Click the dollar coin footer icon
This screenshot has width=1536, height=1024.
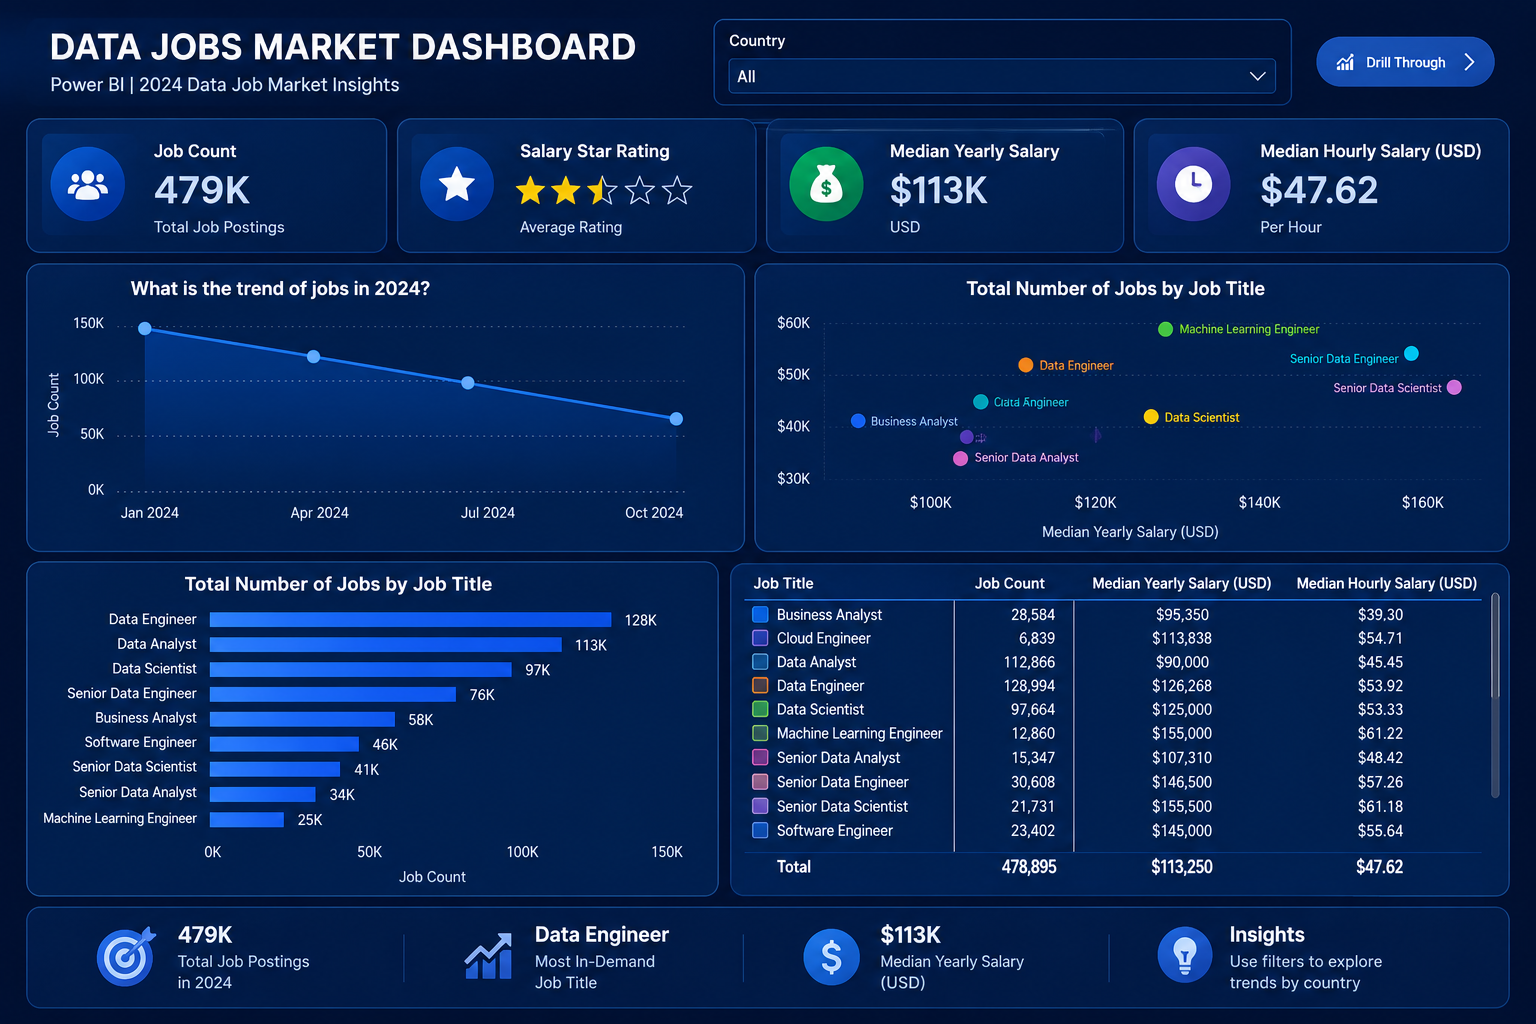[831, 957]
